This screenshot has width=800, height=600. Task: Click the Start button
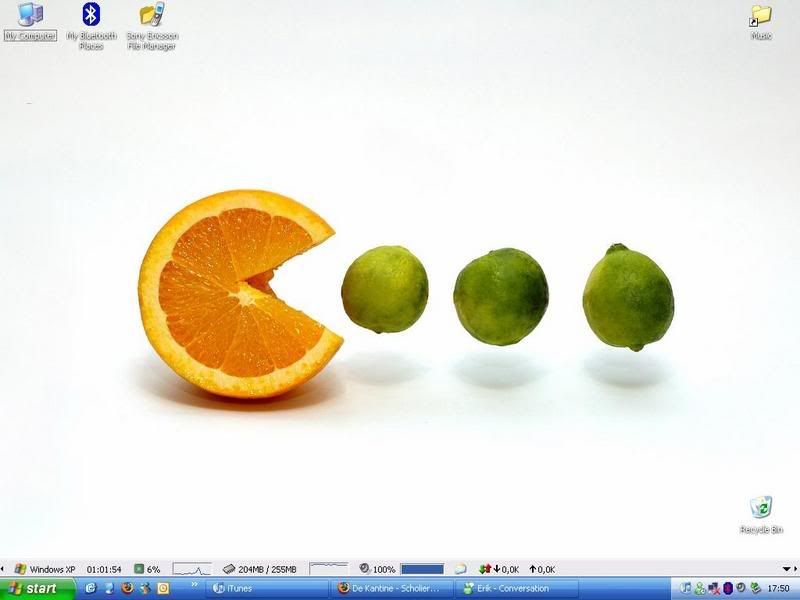pos(37,589)
